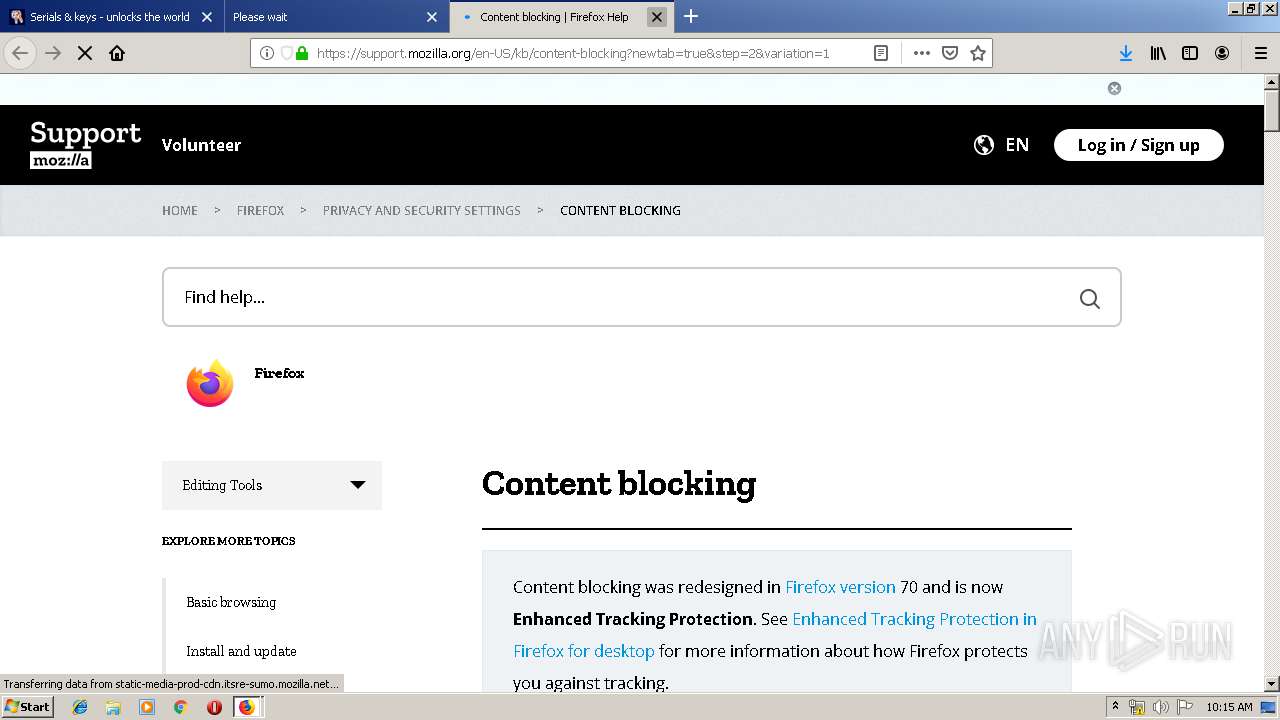Go to FIREFOX breadcrumb

click(x=260, y=210)
